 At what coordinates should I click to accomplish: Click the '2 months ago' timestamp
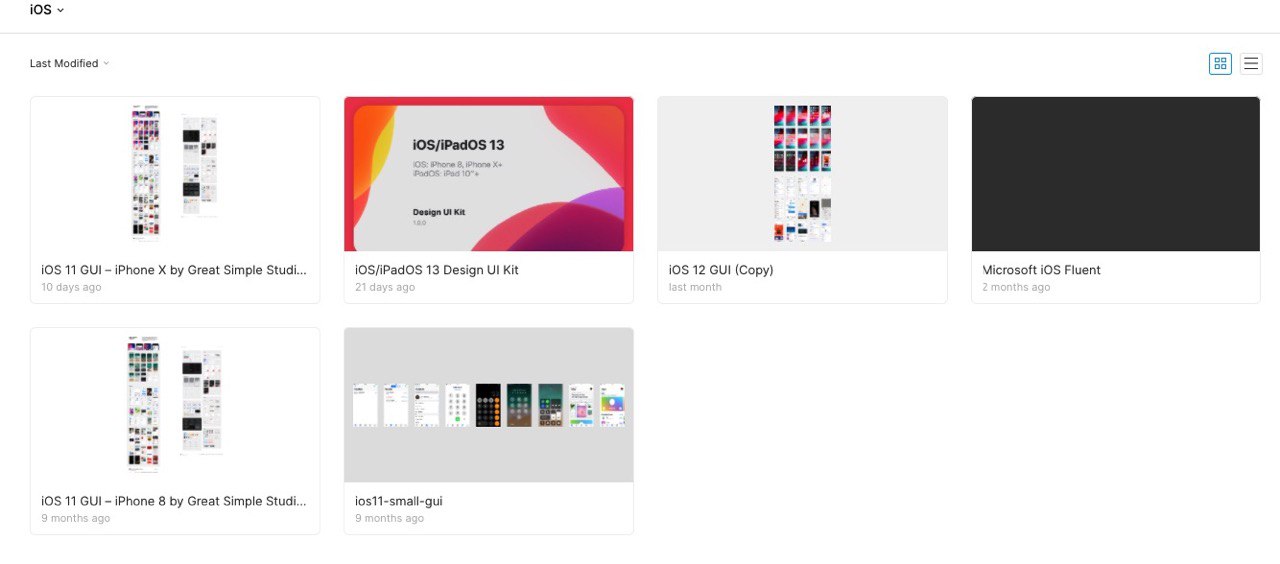coord(1016,287)
